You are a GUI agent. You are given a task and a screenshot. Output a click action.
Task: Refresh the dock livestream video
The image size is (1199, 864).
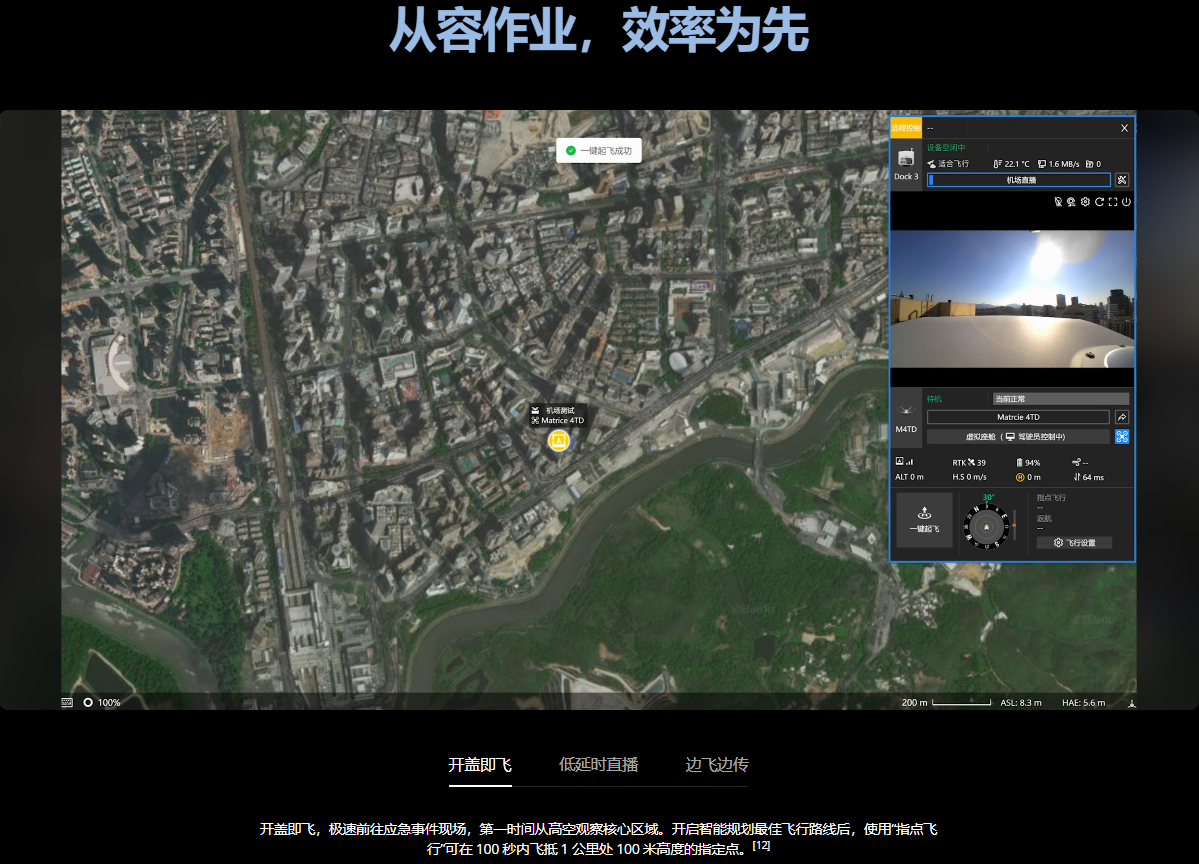(1099, 202)
